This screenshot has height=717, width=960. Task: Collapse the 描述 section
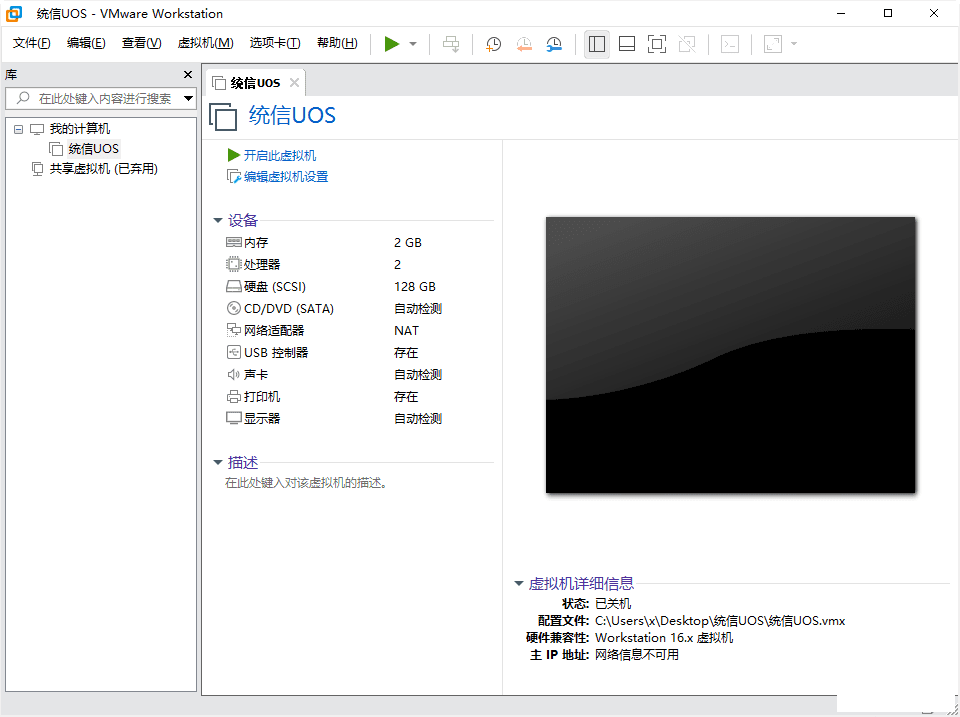click(x=218, y=462)
